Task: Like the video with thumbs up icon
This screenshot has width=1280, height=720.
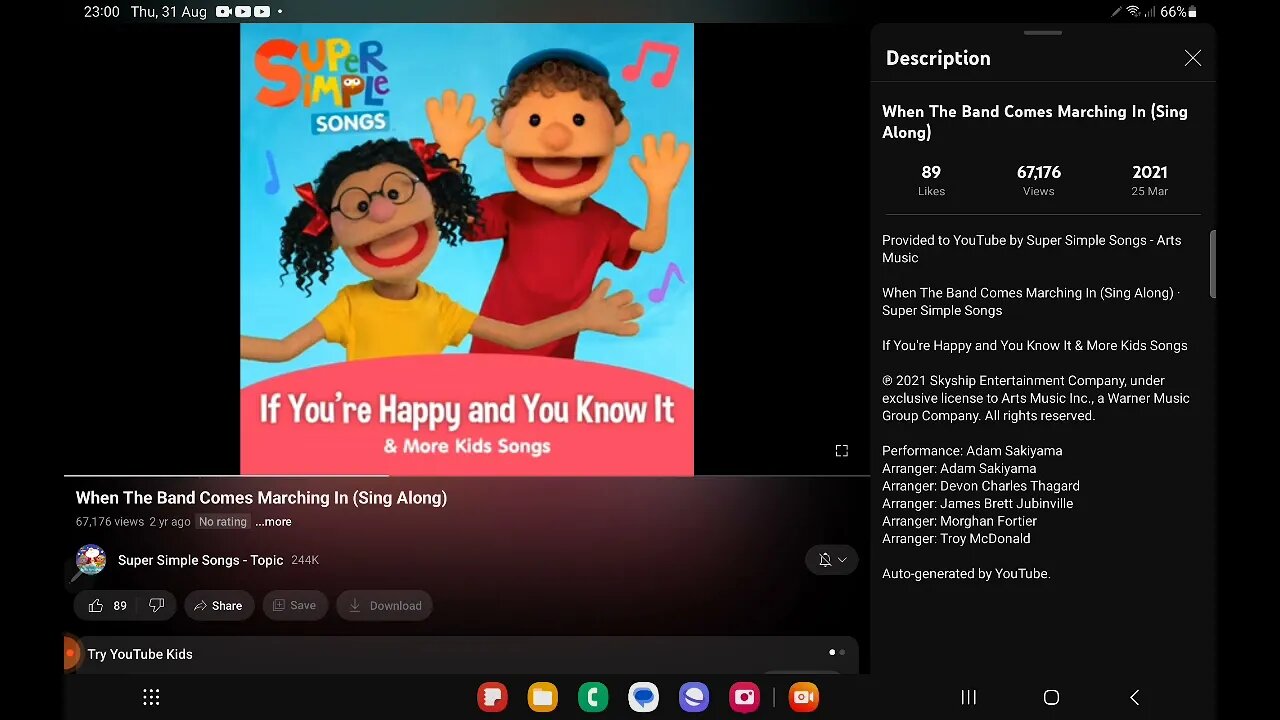Action: coord(97,605)
